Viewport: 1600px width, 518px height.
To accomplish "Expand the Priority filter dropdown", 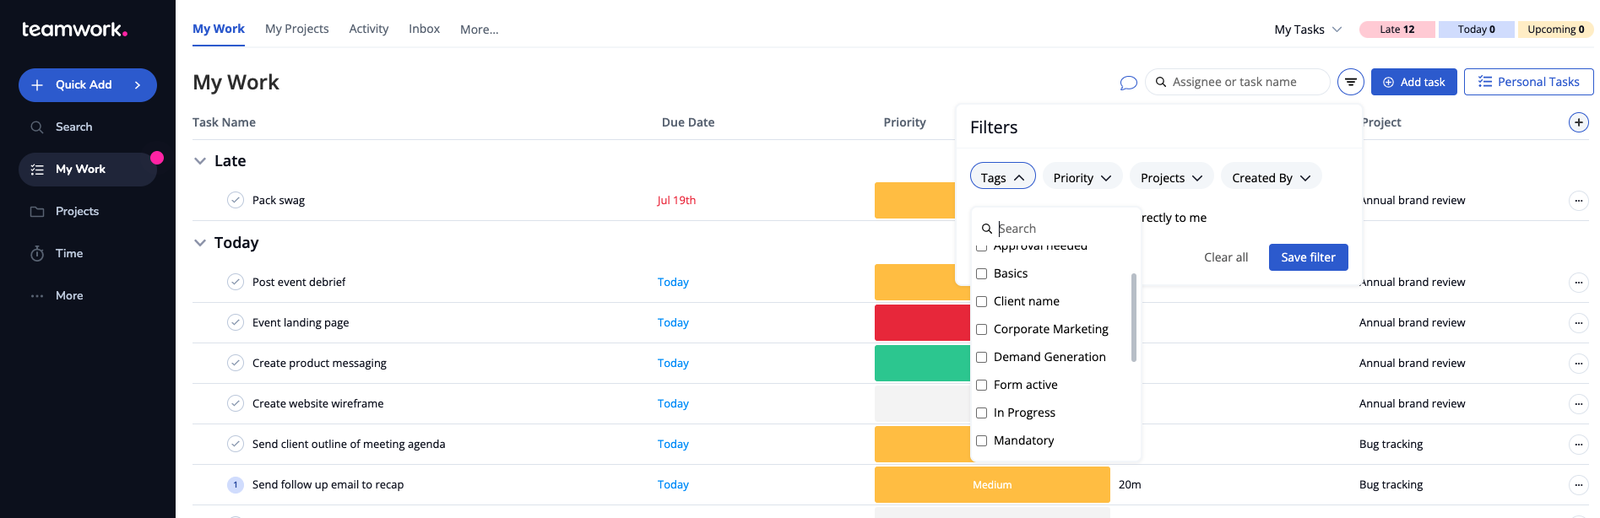I will [x=1082, y=178].
